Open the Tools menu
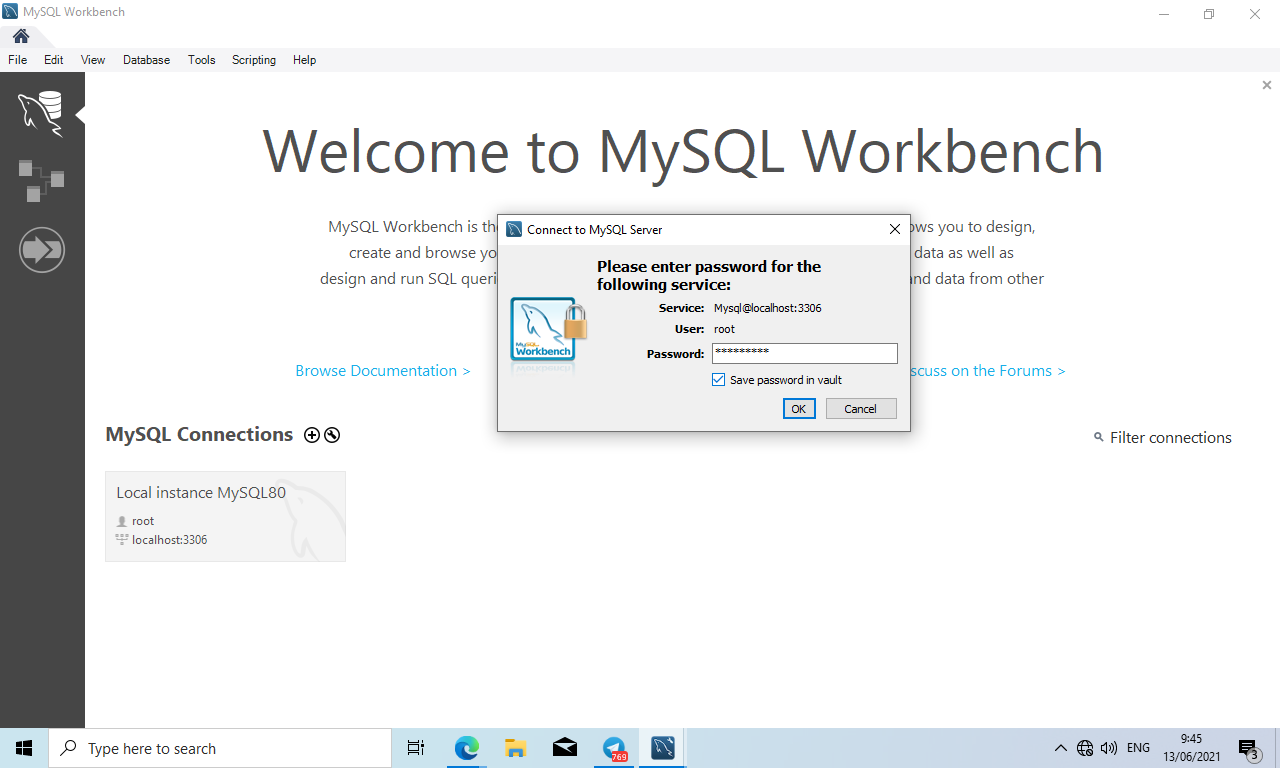 pyautogui.click(x=202, y=60)
